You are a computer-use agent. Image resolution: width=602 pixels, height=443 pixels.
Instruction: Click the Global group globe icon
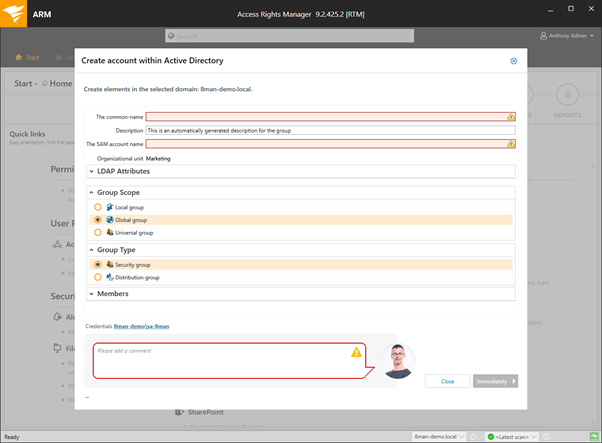click(x=110, y=220)
